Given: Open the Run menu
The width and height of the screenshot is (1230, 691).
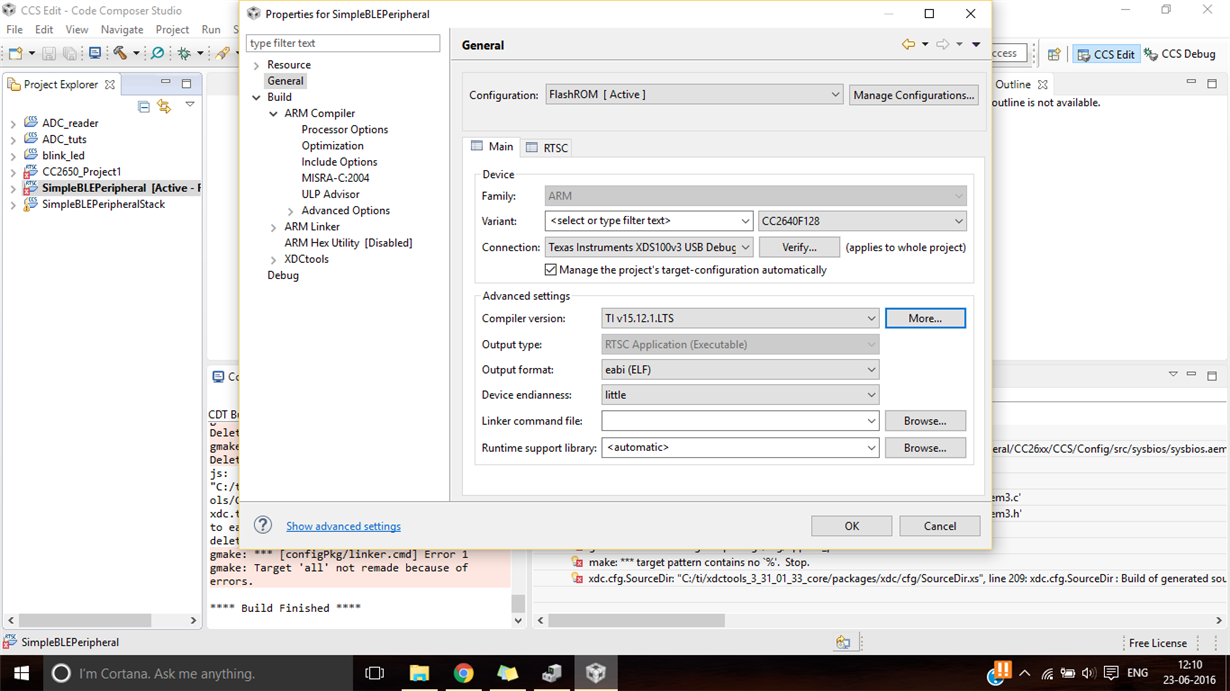Looking at the screenshot, I should [211, 30].
